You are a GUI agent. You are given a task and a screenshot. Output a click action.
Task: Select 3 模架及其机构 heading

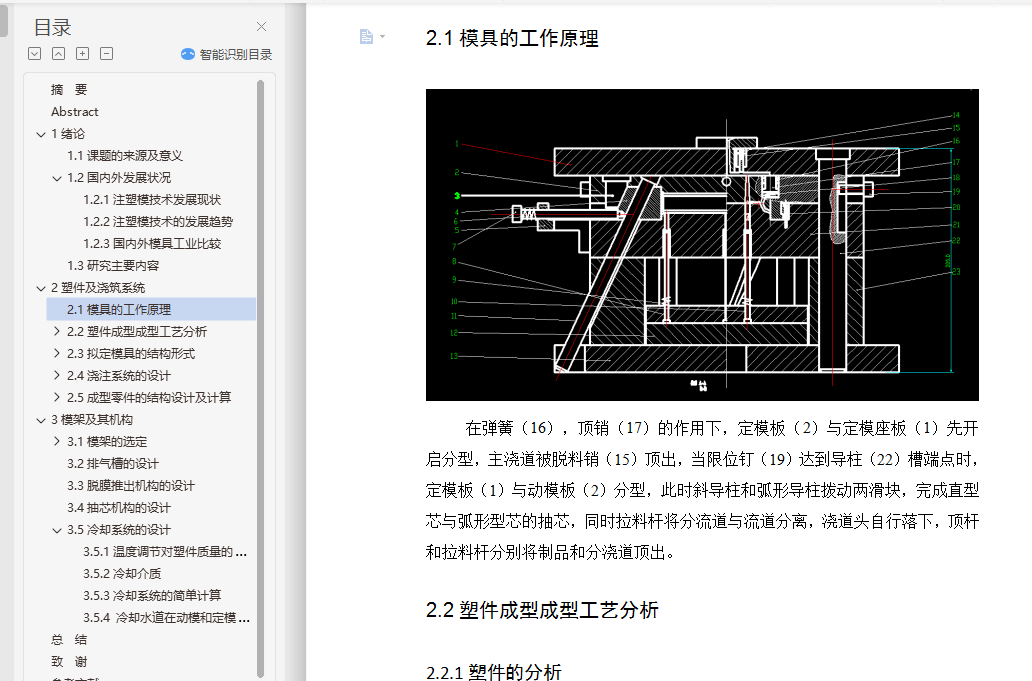click(x=92, y=420)
